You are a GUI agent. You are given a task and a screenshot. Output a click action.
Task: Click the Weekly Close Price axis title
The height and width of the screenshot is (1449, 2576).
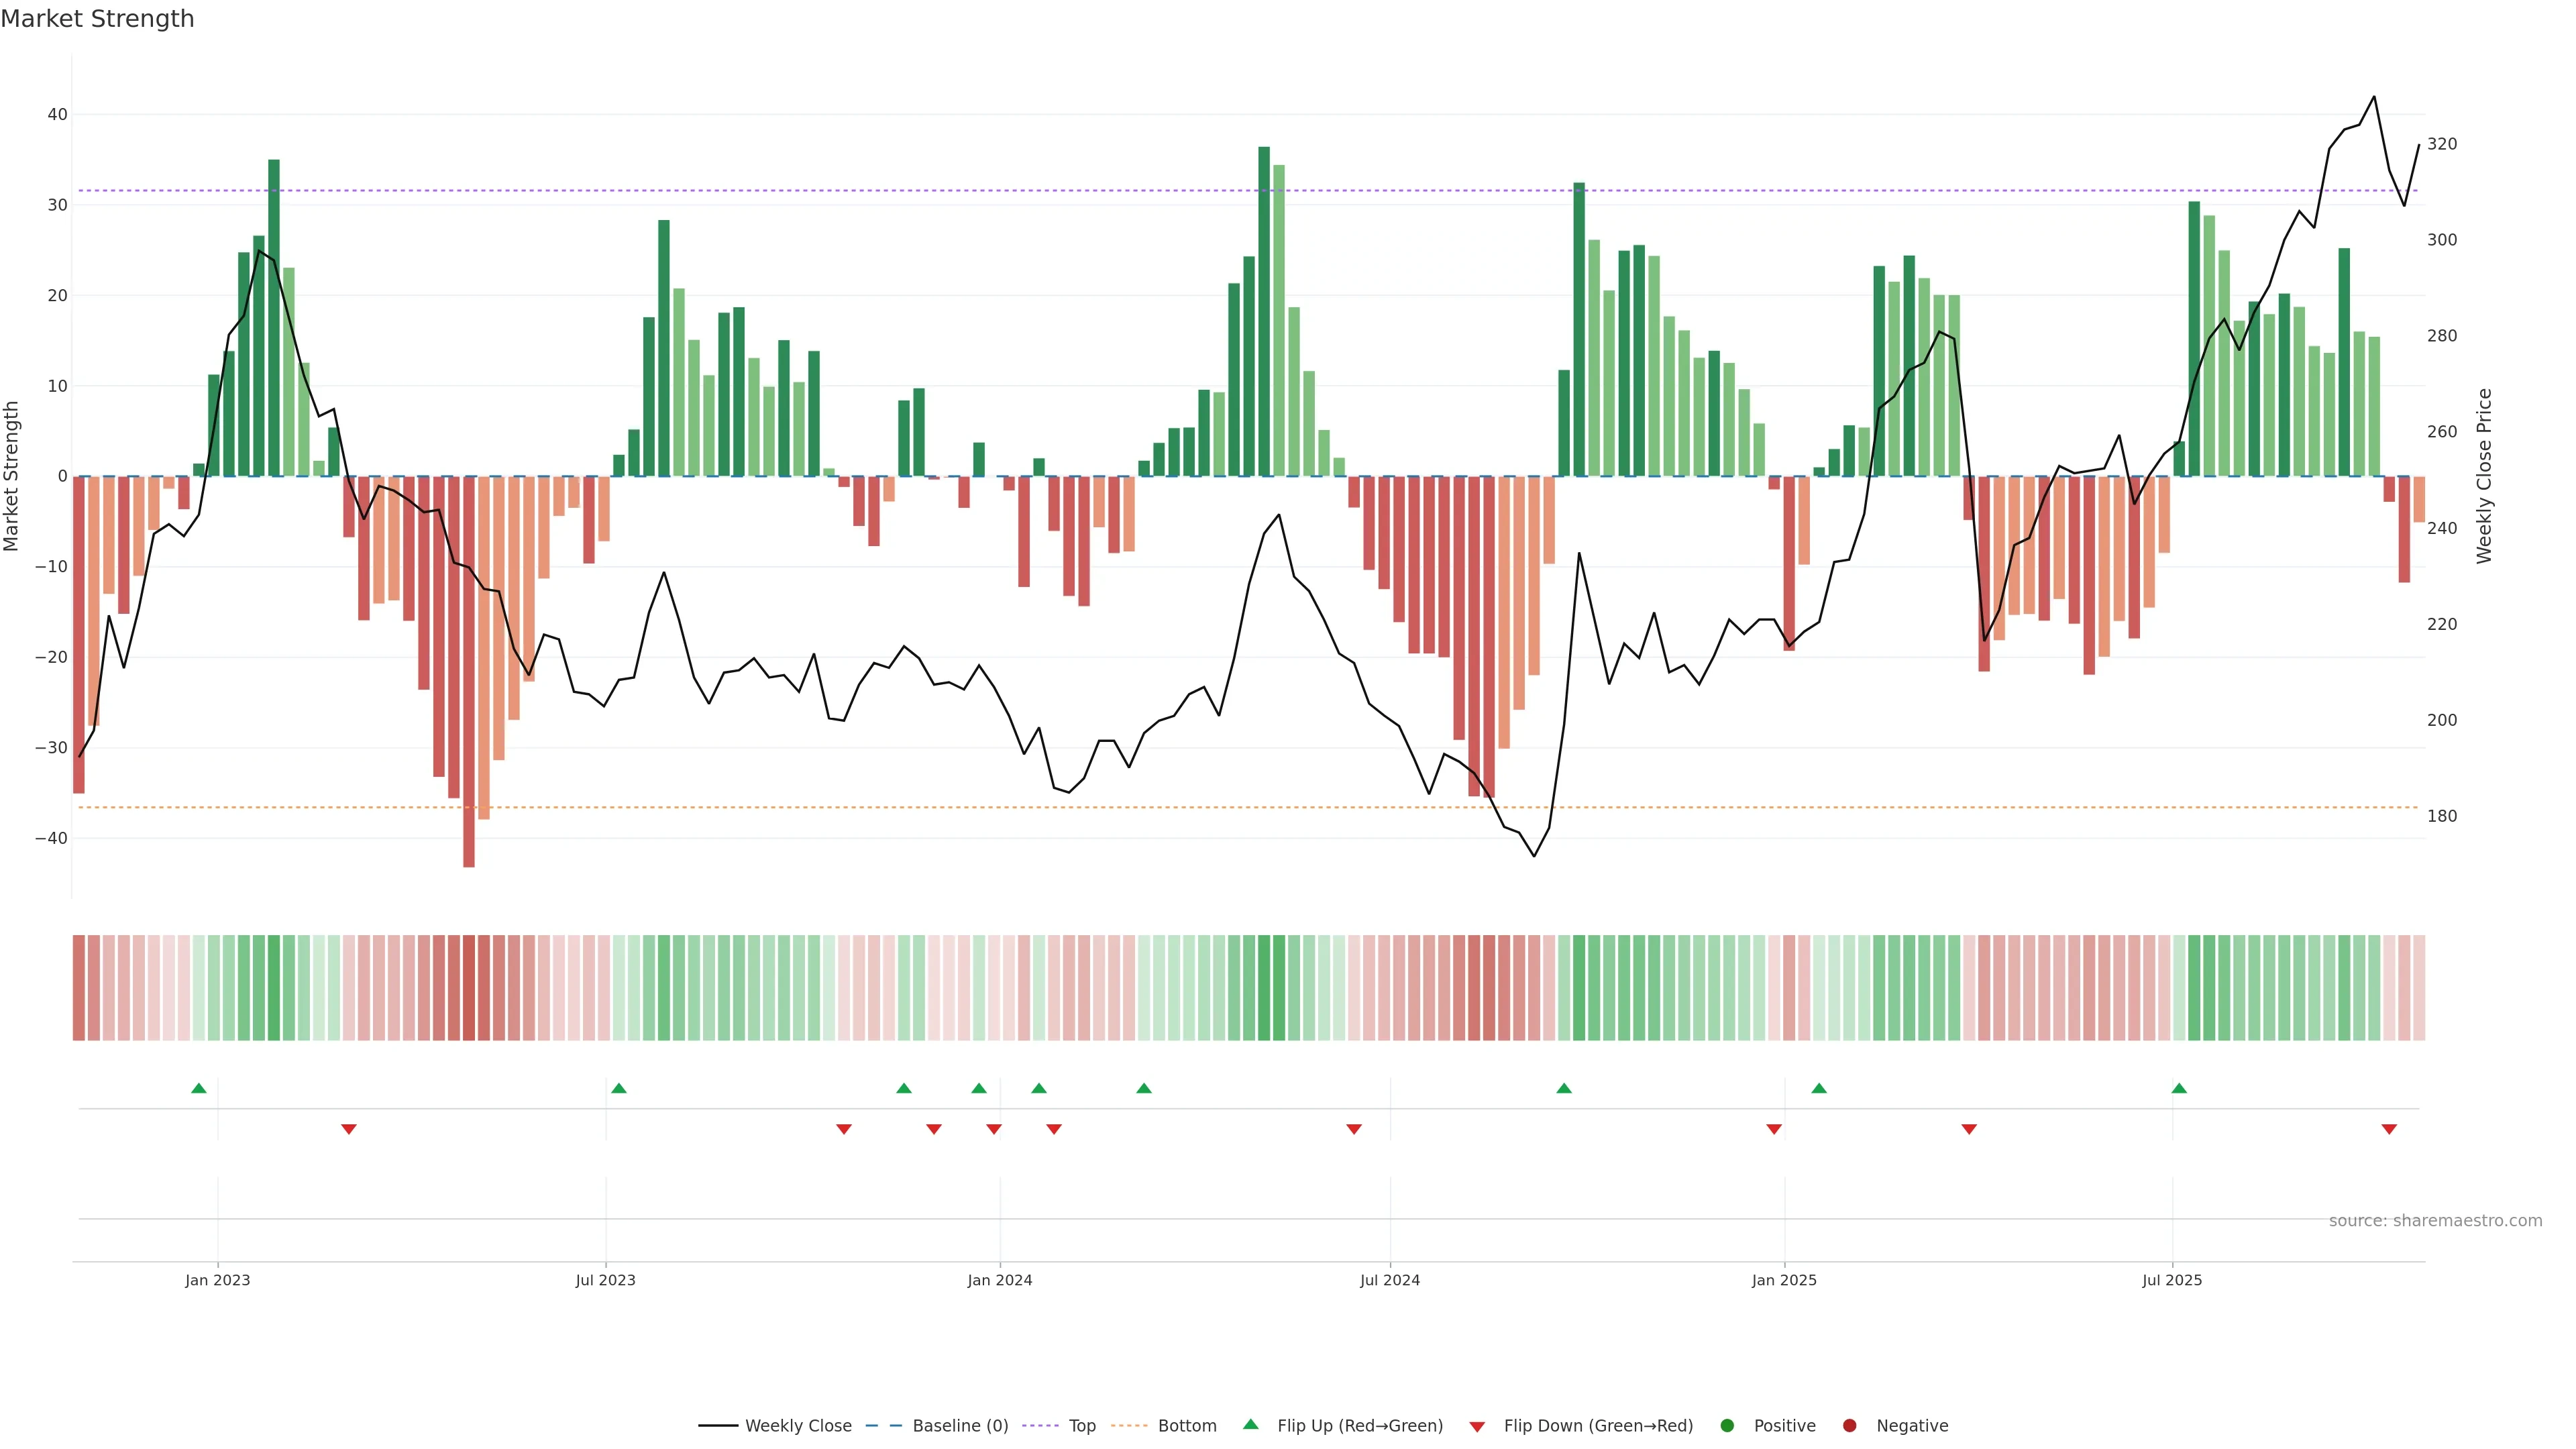tap(2484, 476)
